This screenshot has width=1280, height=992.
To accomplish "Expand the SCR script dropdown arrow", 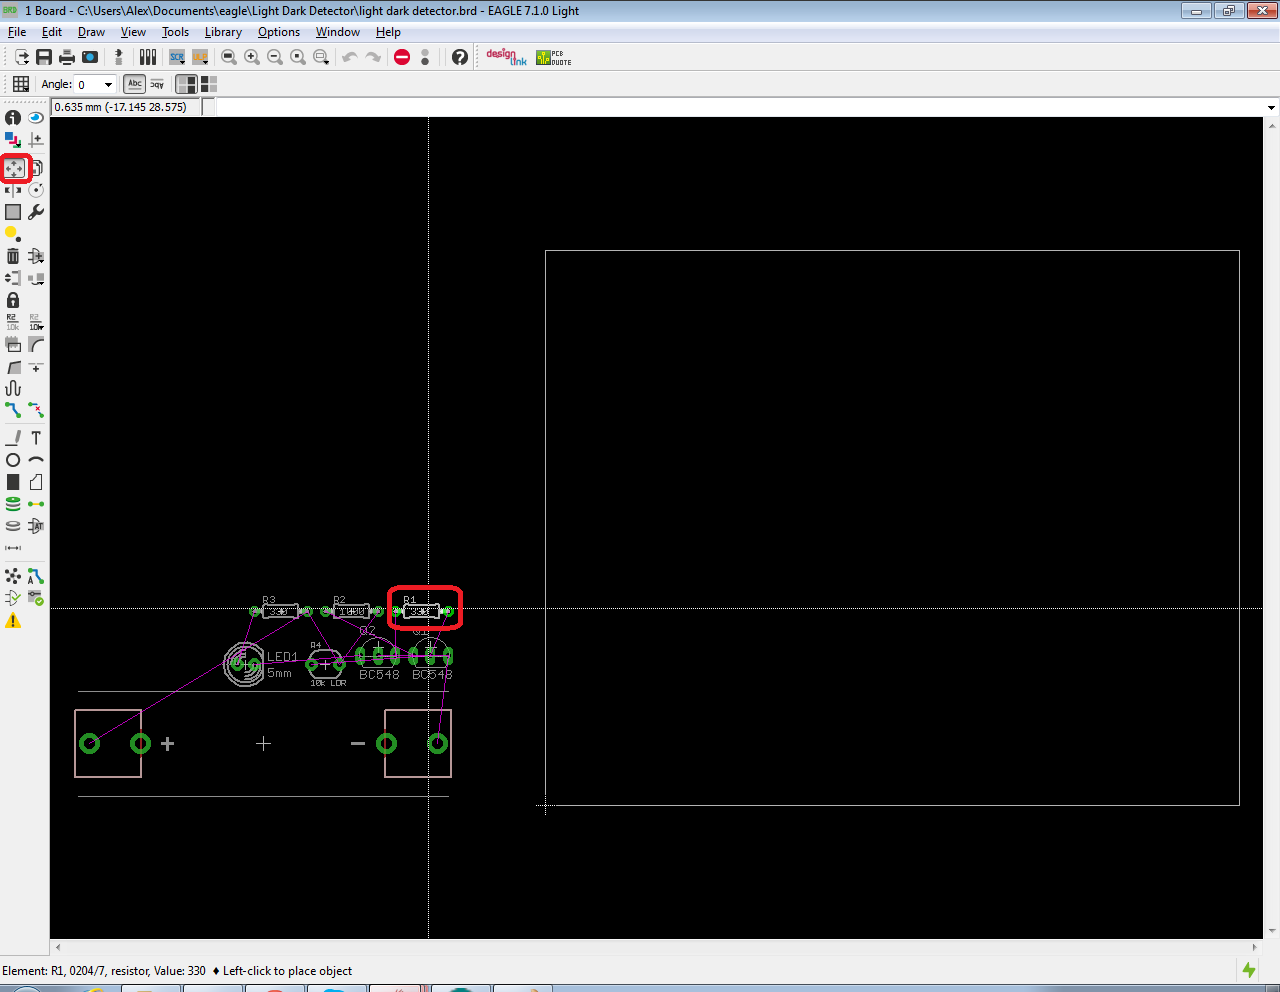I will click(184, 63).
